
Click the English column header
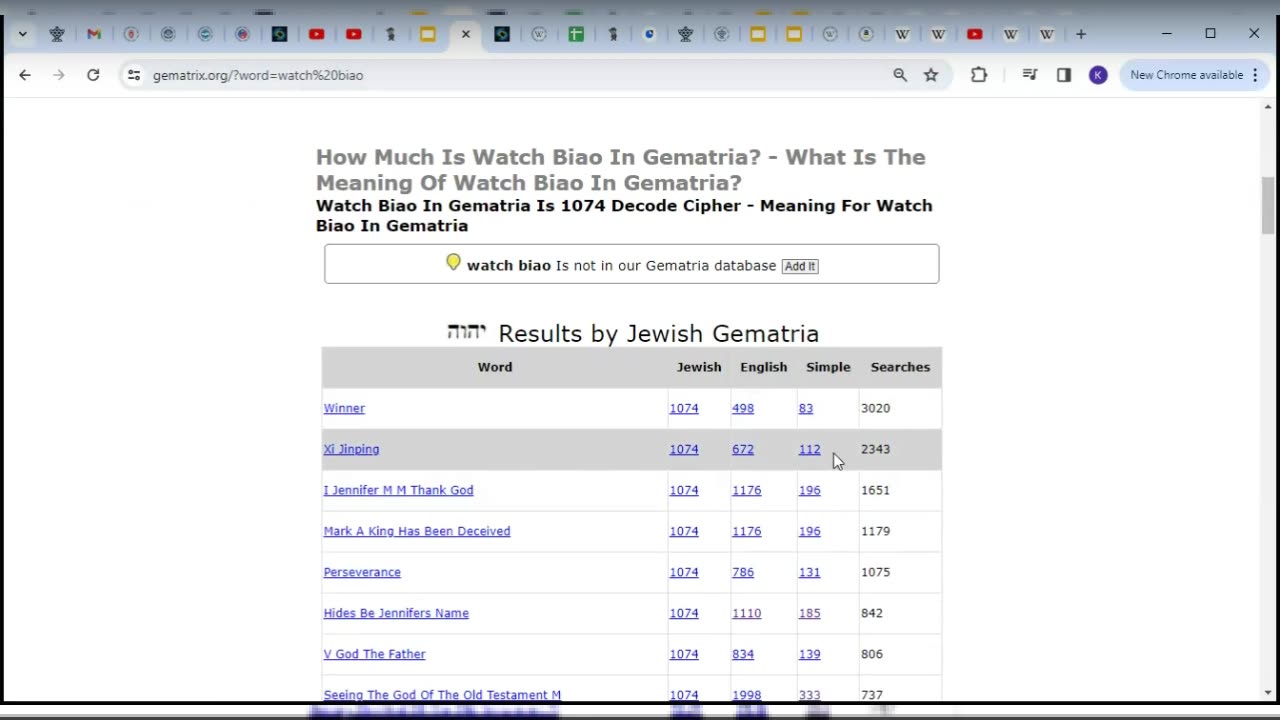click(x=764, y=367)
